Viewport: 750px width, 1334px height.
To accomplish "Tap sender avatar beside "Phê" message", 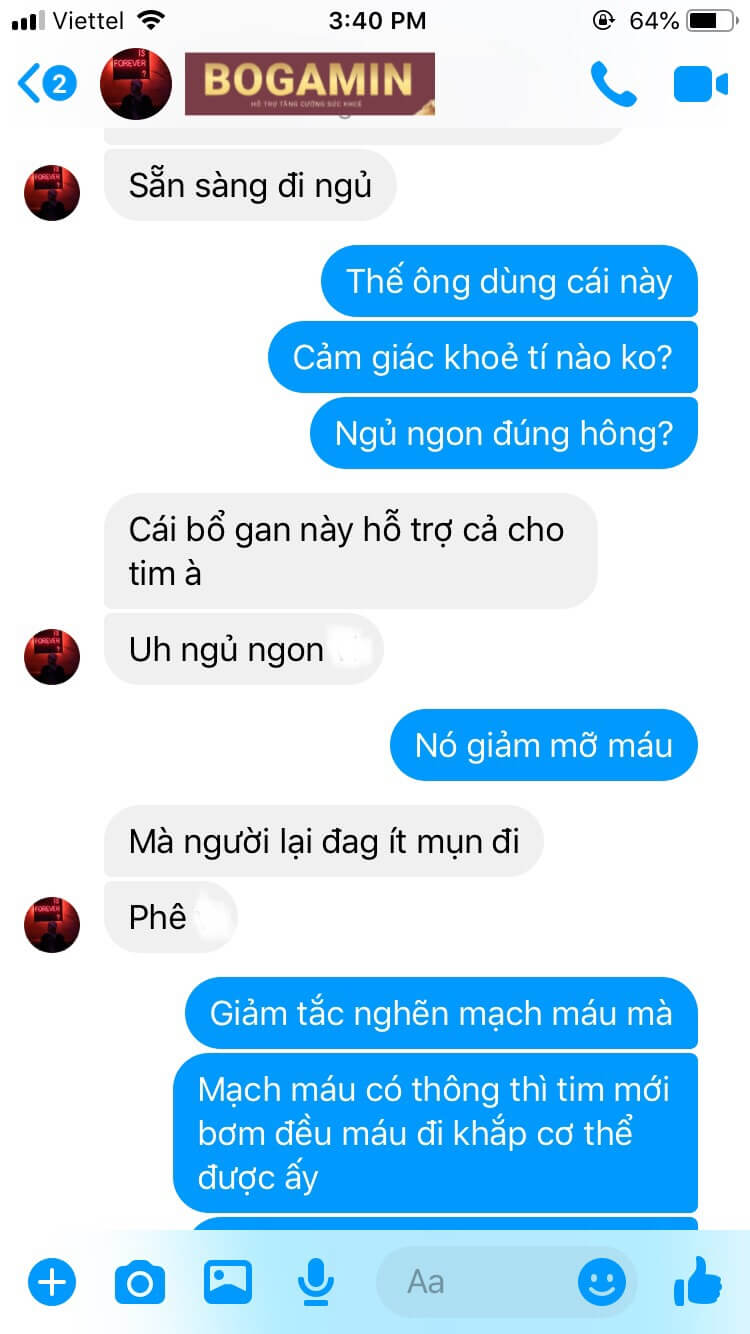I will 52,925.
